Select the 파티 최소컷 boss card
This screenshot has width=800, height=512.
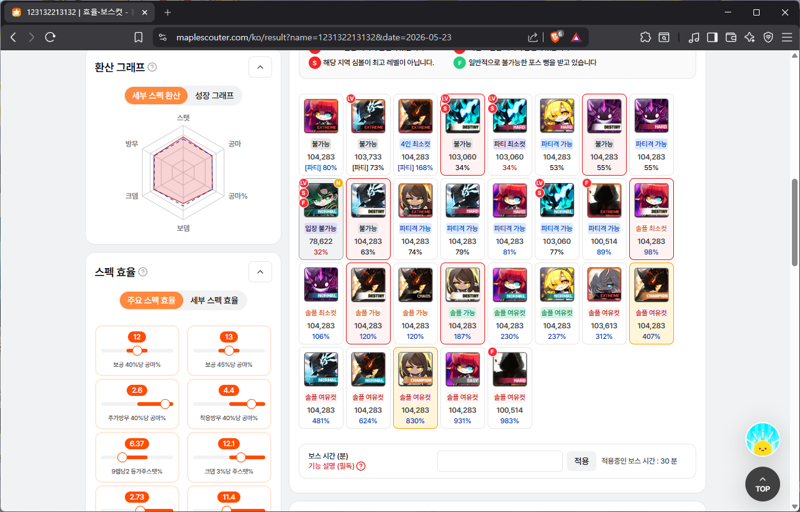tap(510, 135)
